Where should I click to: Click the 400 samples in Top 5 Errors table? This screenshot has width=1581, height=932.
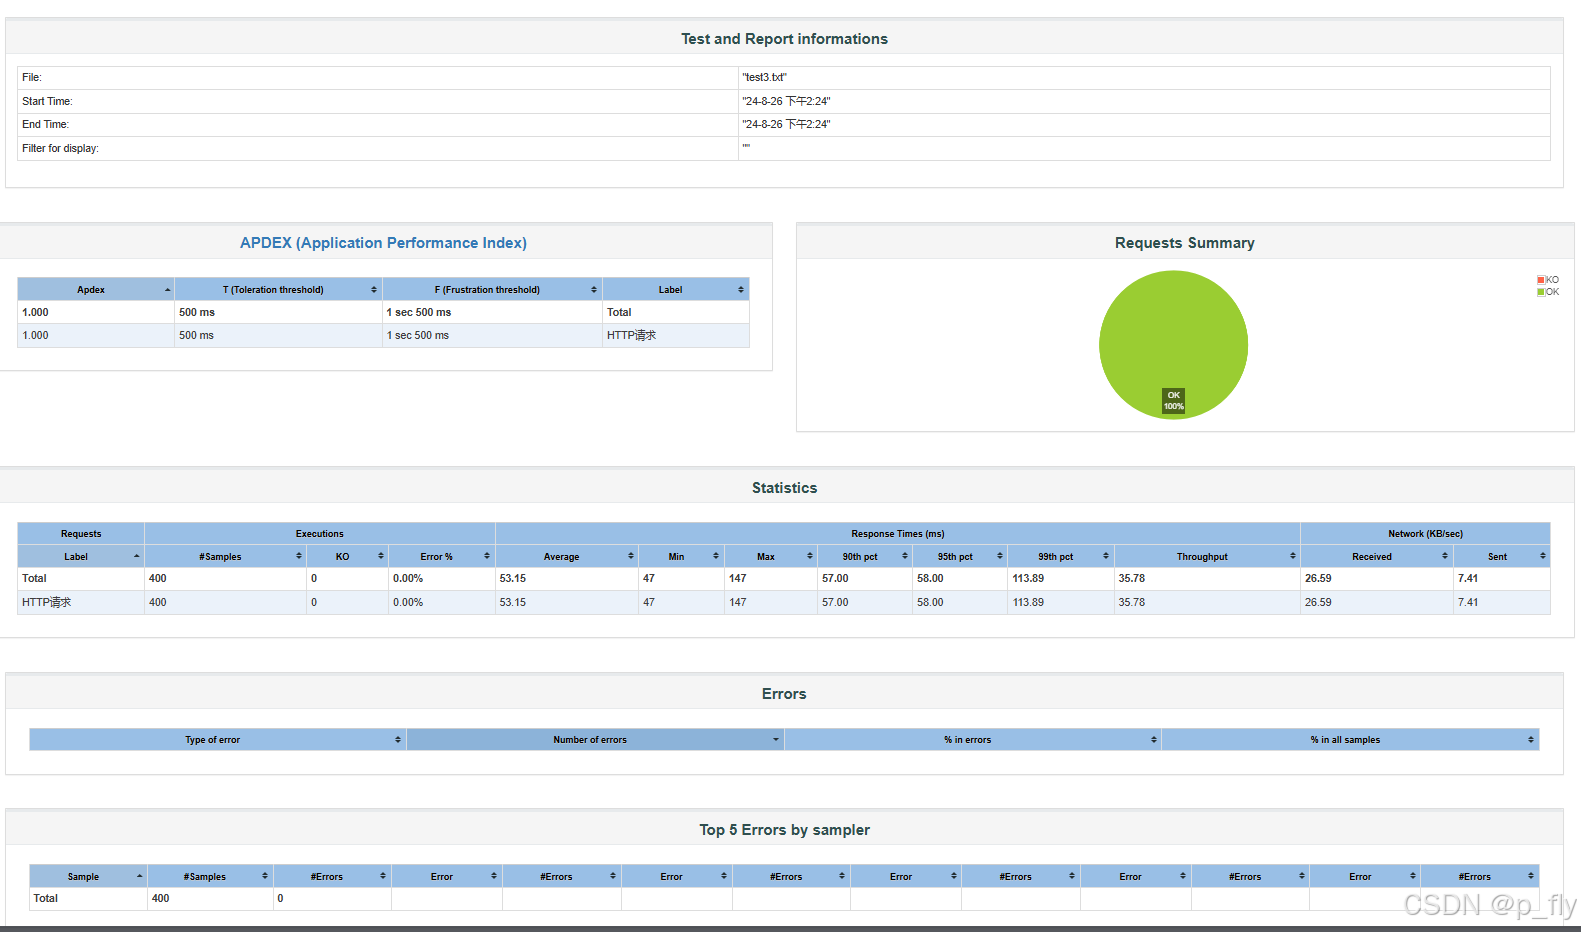[x=161, y=899]
